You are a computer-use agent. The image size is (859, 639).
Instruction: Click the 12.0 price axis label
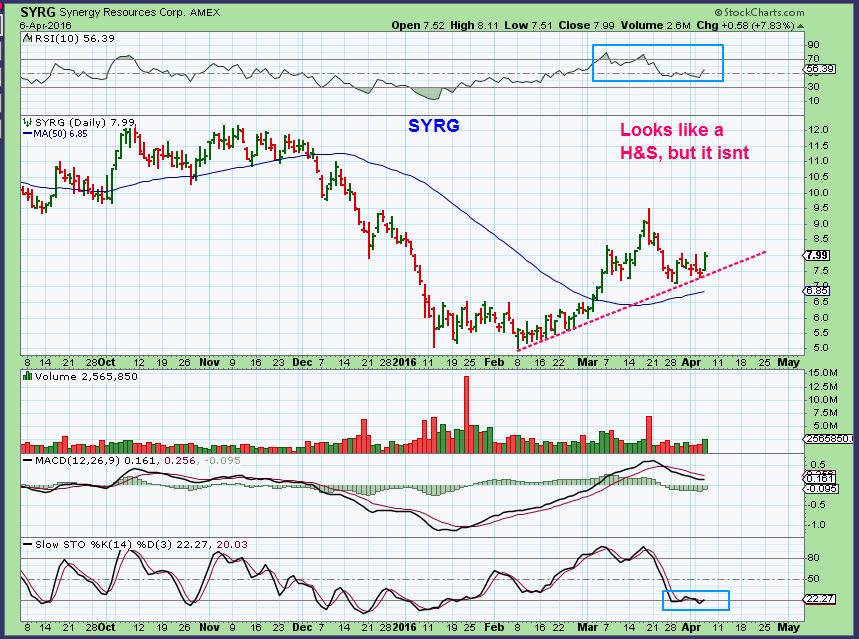[x=818, y=130]
